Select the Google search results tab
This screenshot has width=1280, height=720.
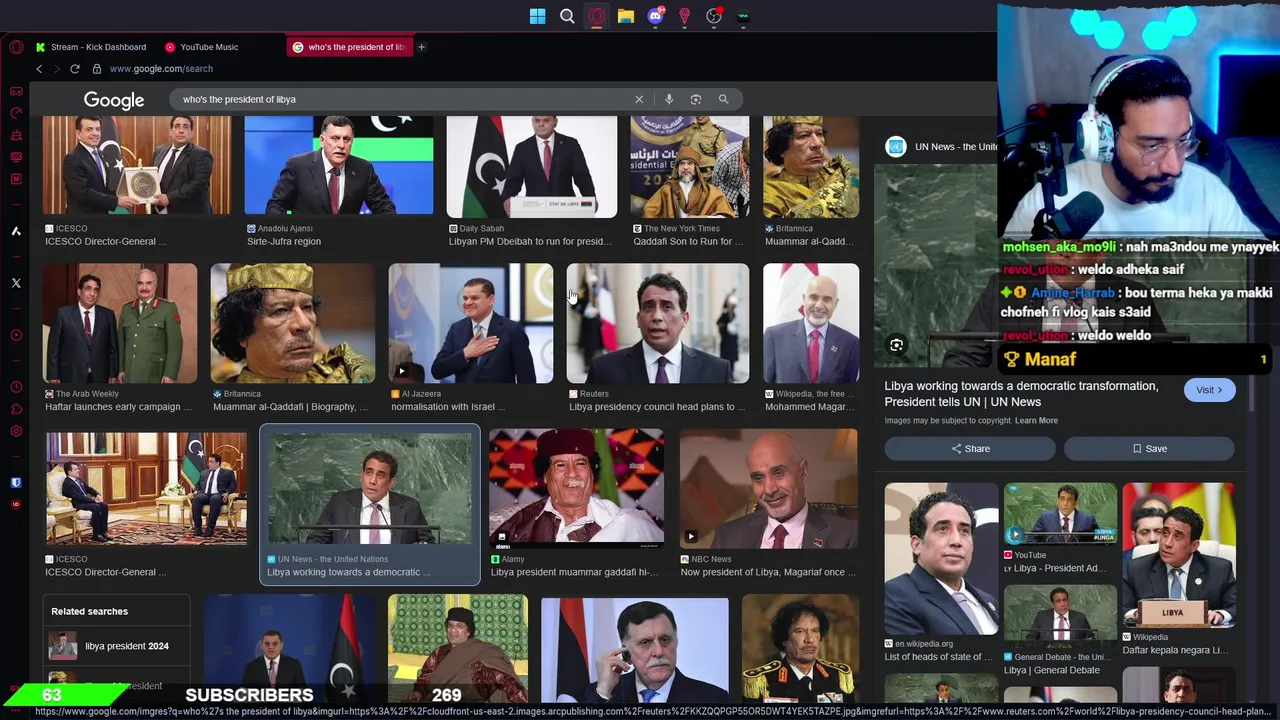click(348, 47)
